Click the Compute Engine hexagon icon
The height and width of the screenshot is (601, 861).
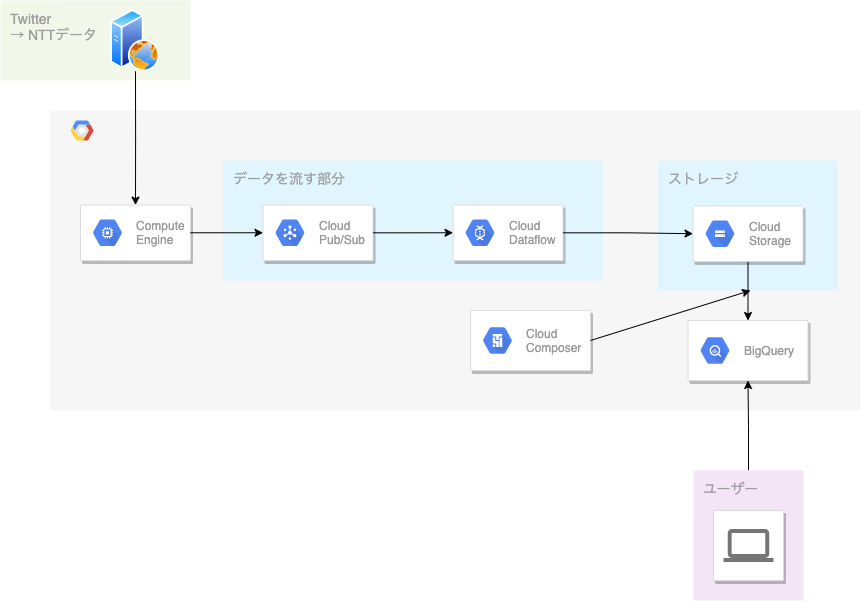pyautogui.click(x=108, y=233)
